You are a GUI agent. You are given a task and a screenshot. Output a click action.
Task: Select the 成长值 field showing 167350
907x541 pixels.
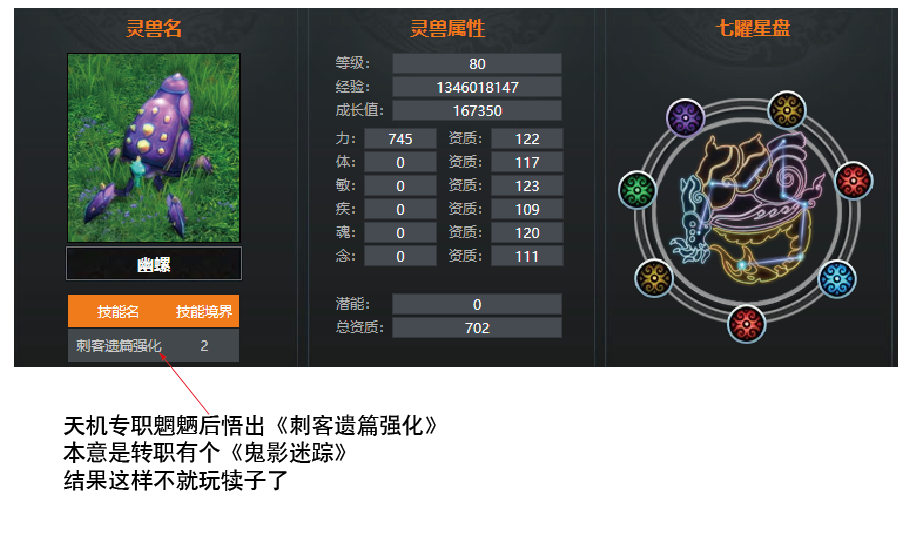(x=477, y=111)
